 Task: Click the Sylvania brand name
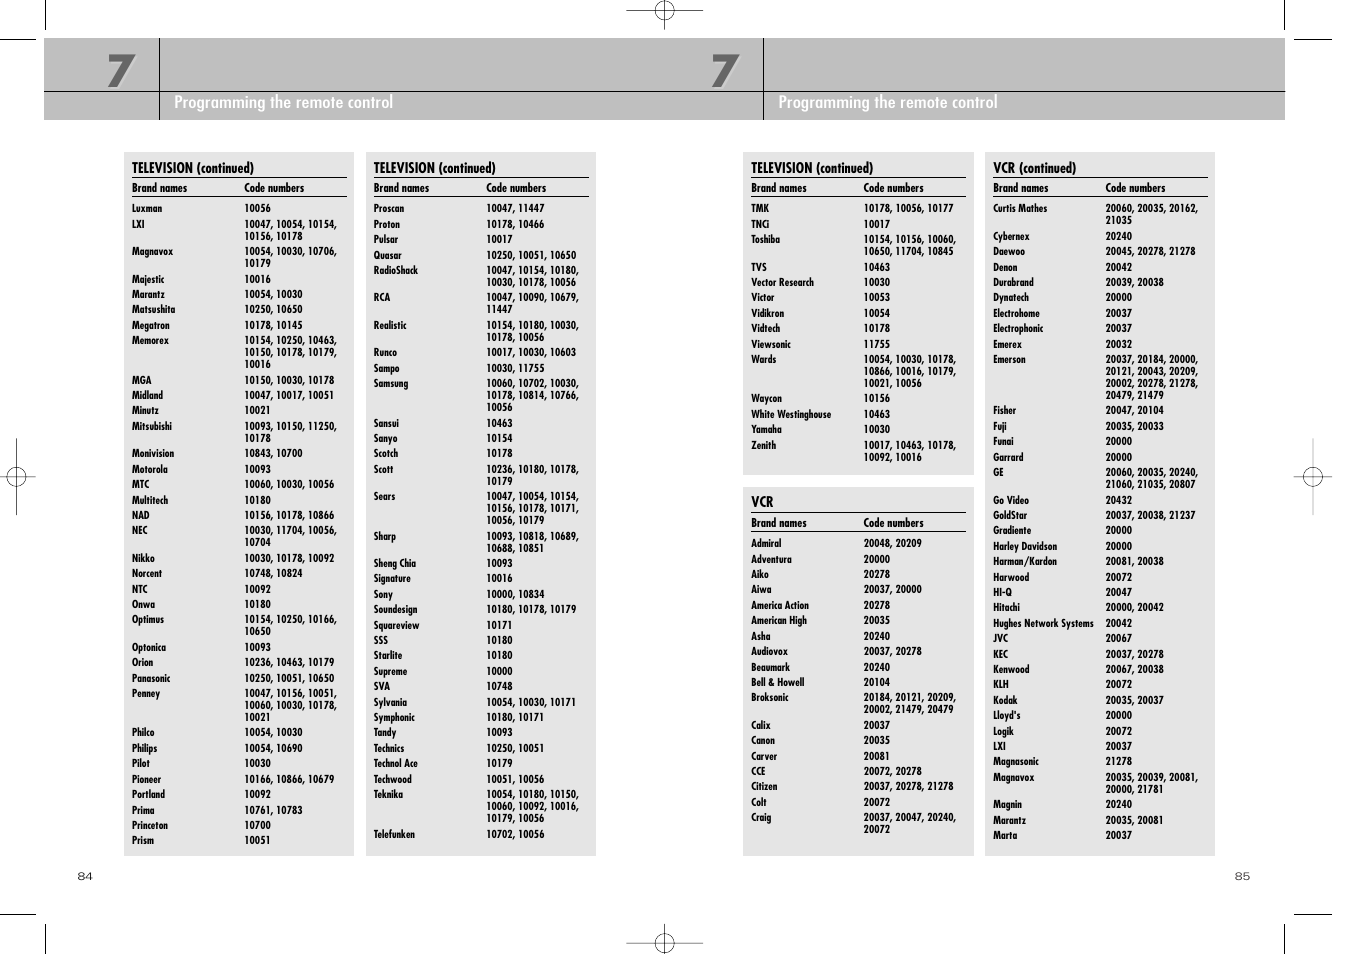391,703
